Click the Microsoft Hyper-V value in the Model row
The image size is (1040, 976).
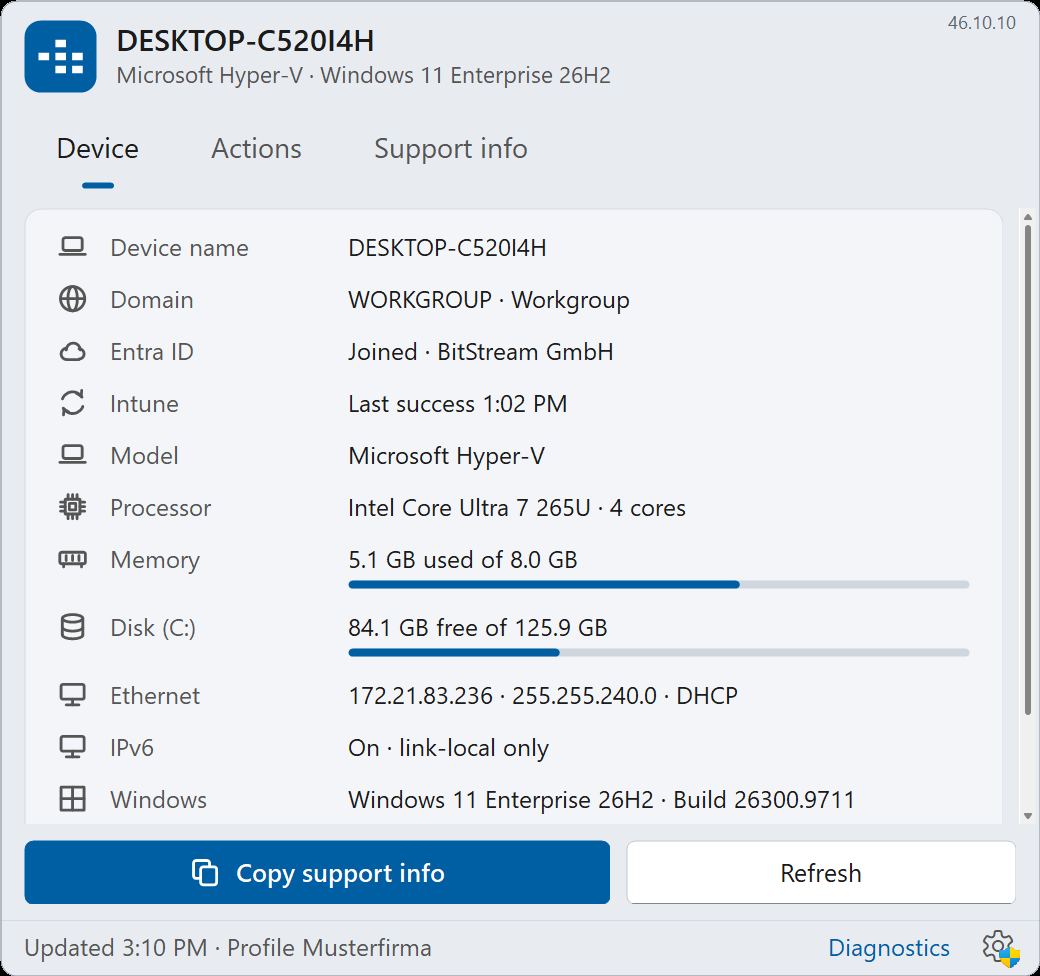[x=446, y=456]
